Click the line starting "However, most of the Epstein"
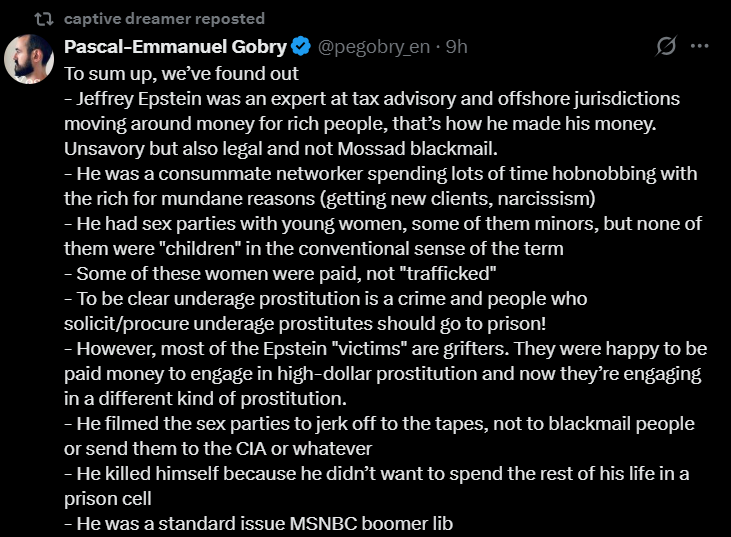The width and height of the screenshot is (731, 537). (386, 349)
